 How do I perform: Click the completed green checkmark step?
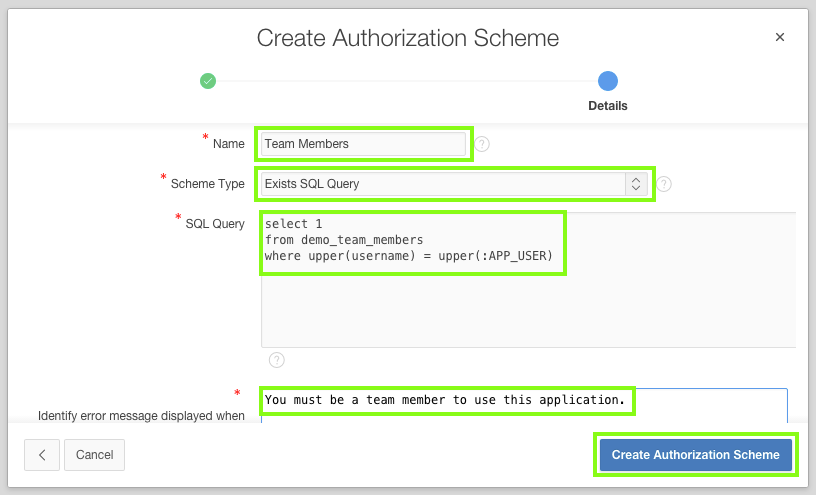point(208,81)
